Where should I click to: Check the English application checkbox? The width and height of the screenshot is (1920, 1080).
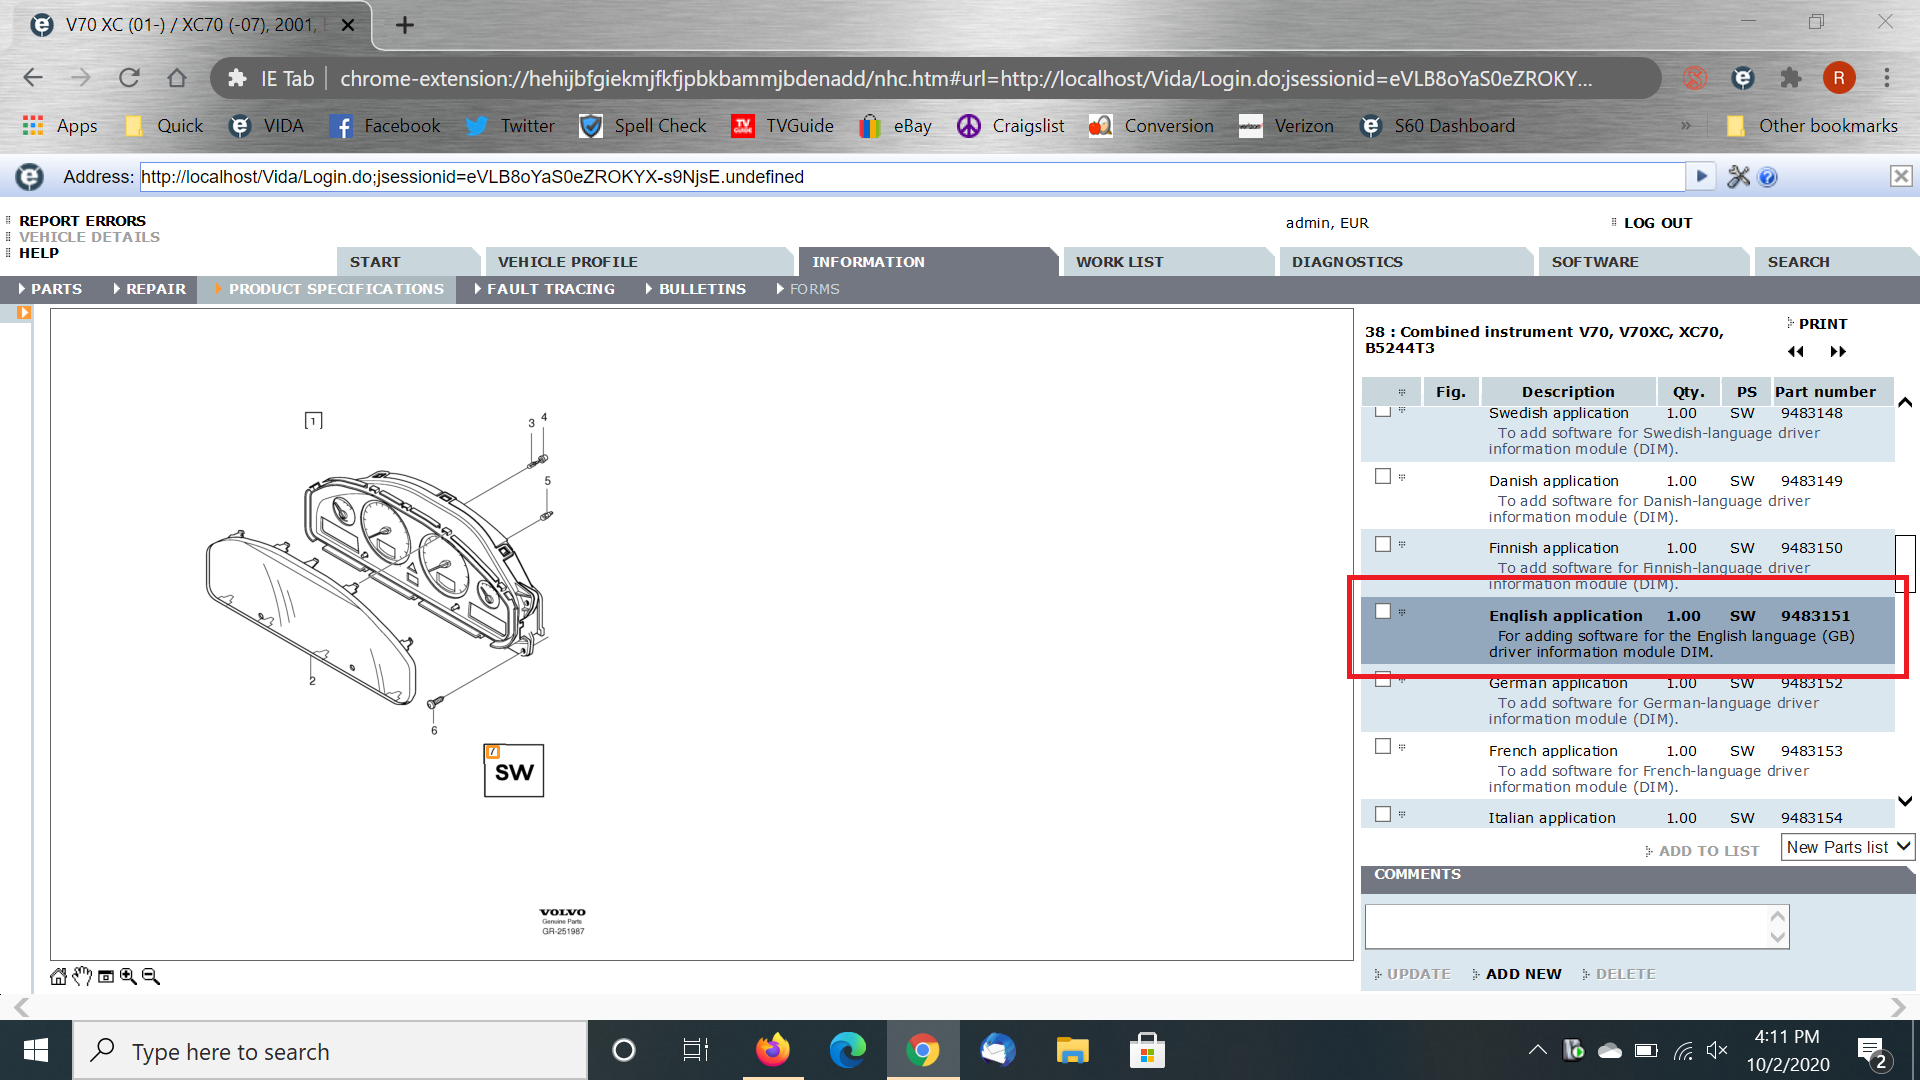[x=1383, y=611]
